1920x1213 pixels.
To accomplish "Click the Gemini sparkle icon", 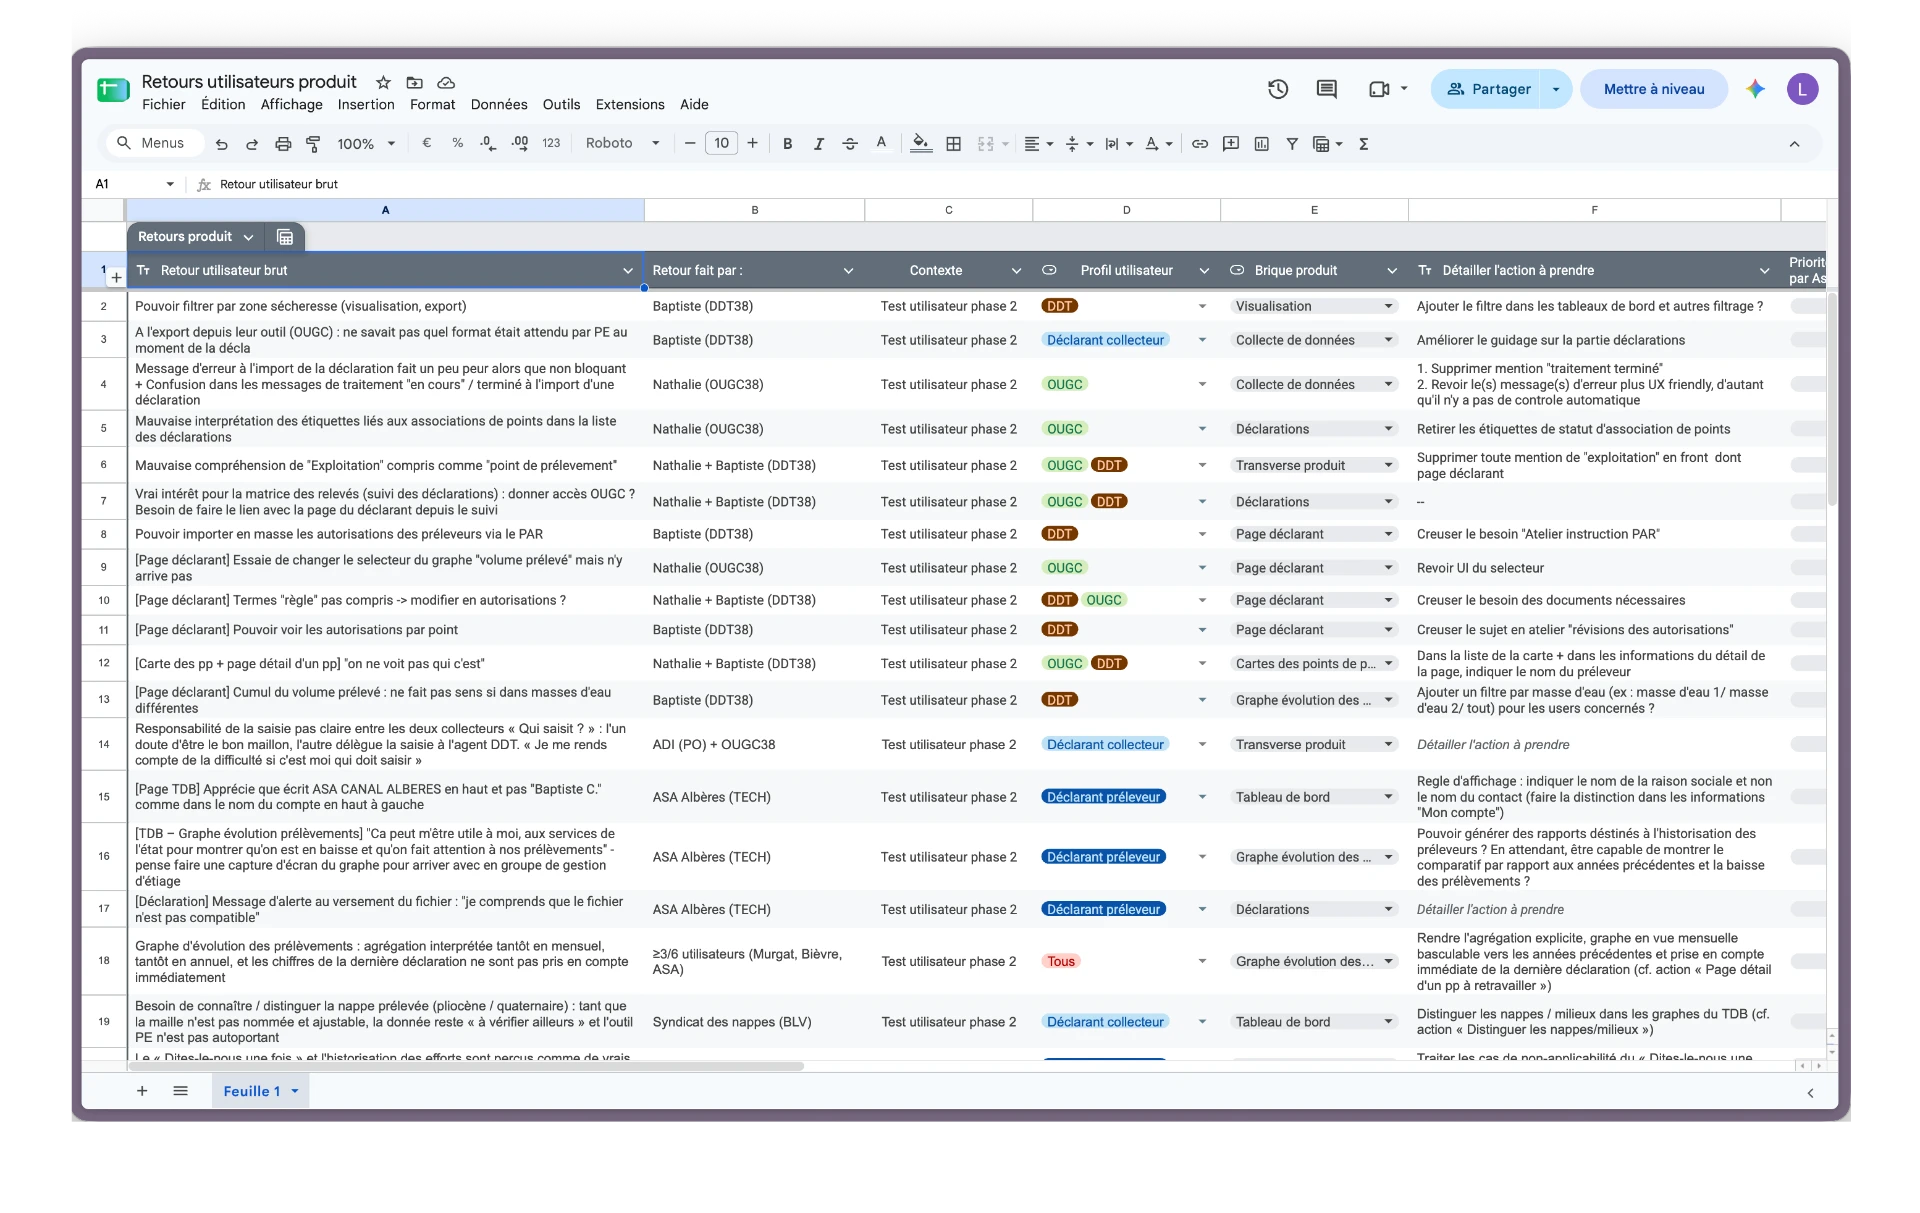I will coord(1755,89).
